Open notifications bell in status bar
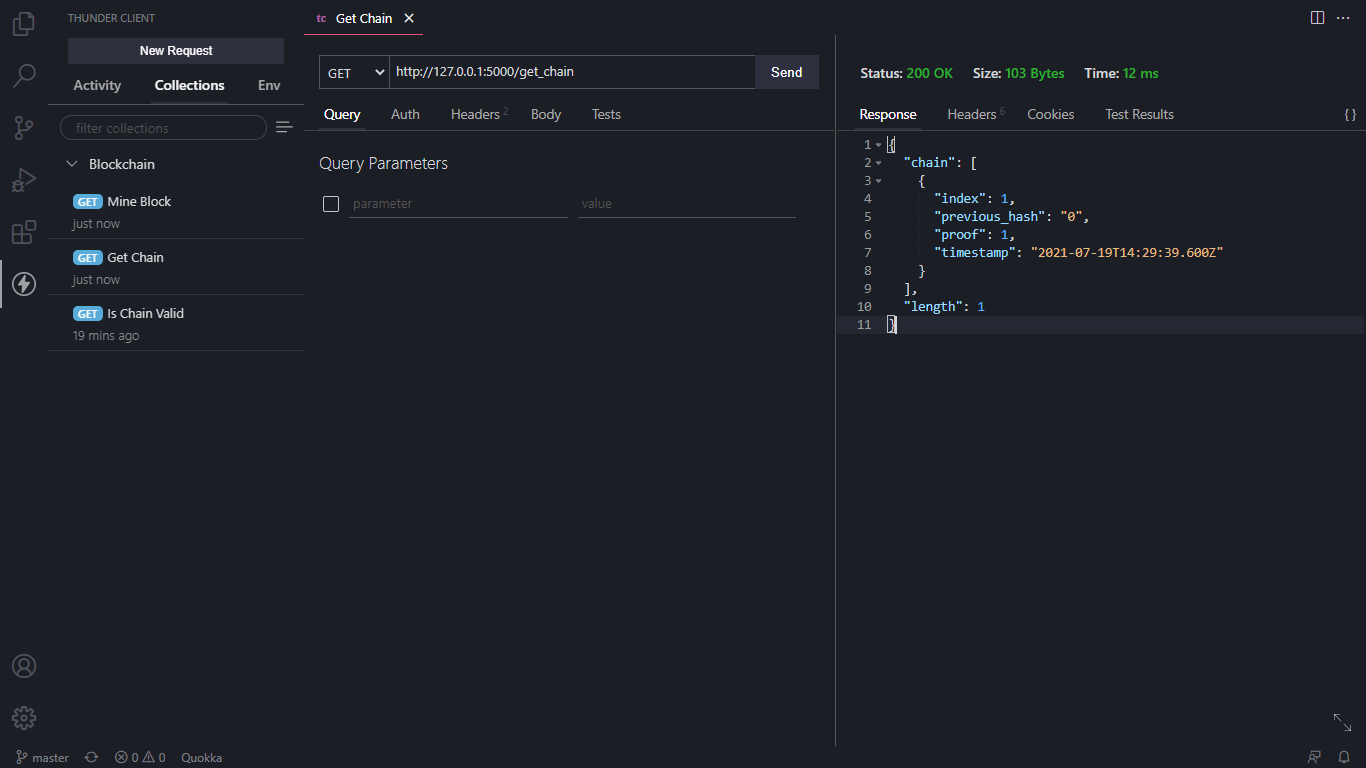 (x=1345, y=758)
